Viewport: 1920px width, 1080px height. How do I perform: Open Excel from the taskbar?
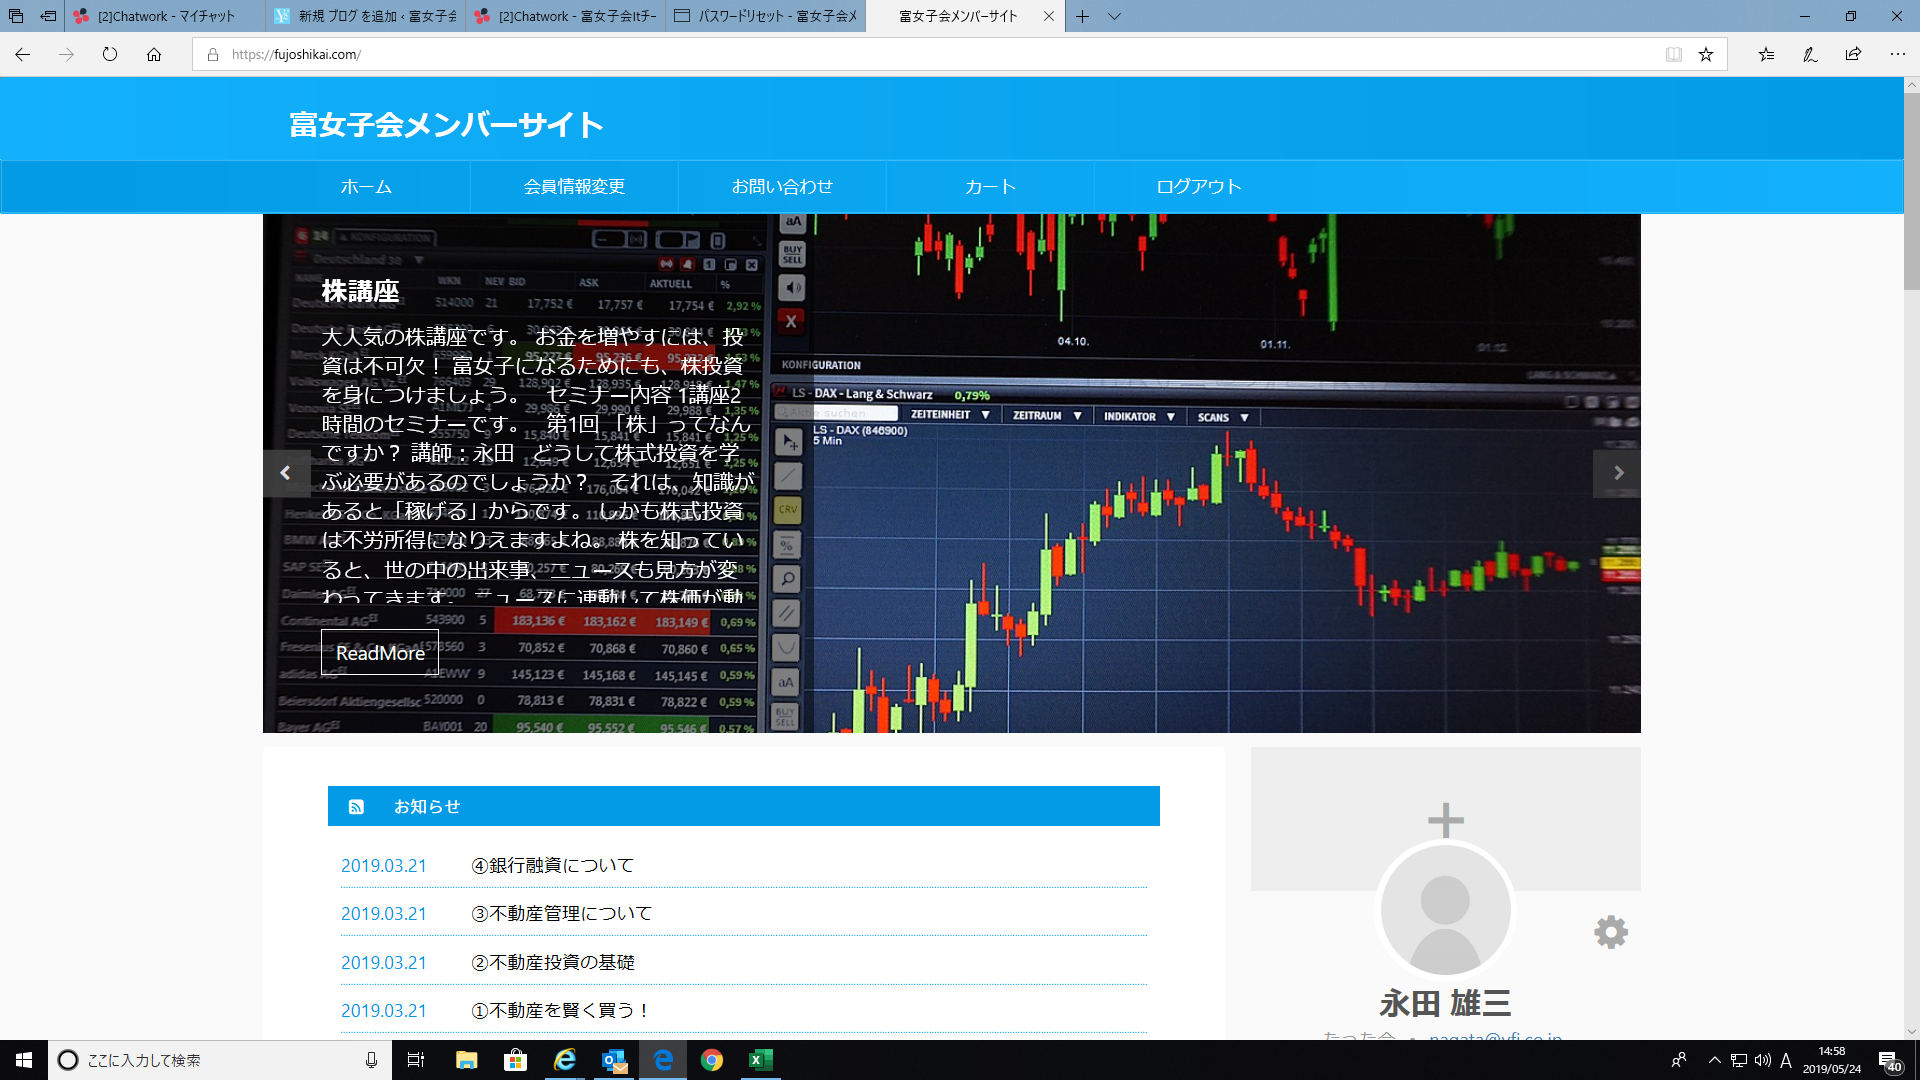pyautogui.click(x=760, y=1060)
